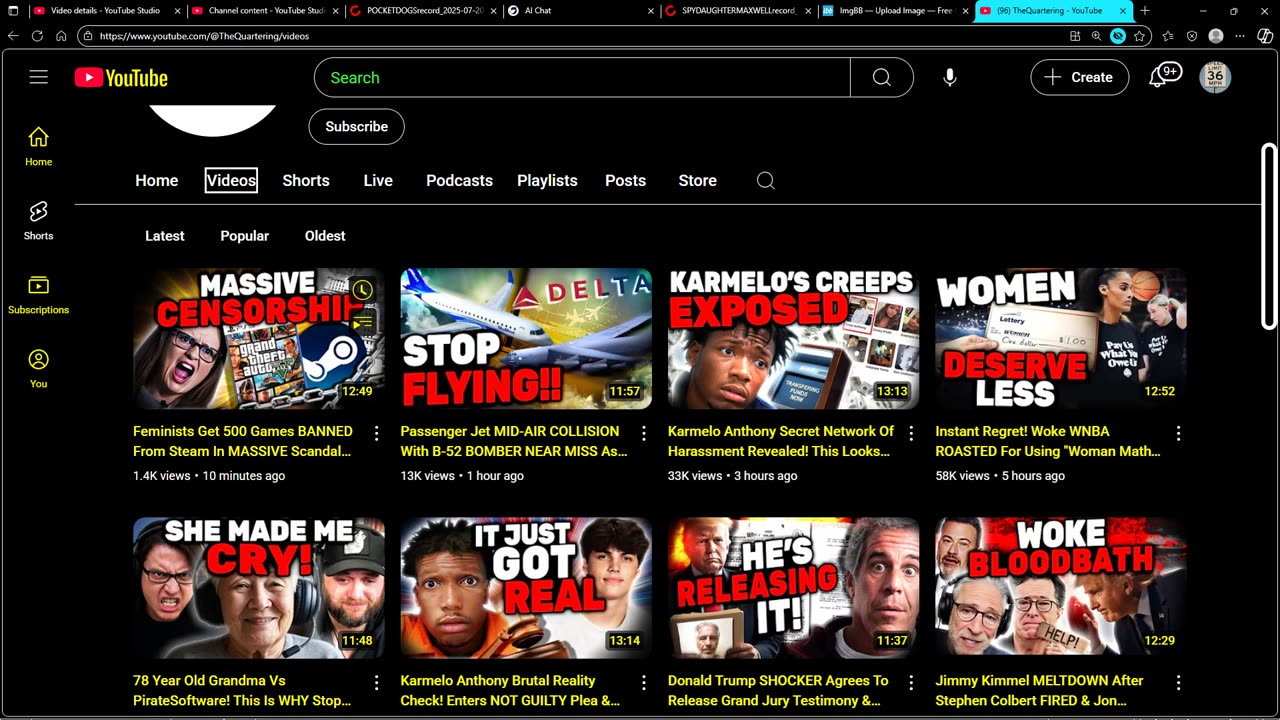Open the Copilot sidebar
Screen dimensions: 1280x720
(x=1265, y=35)
